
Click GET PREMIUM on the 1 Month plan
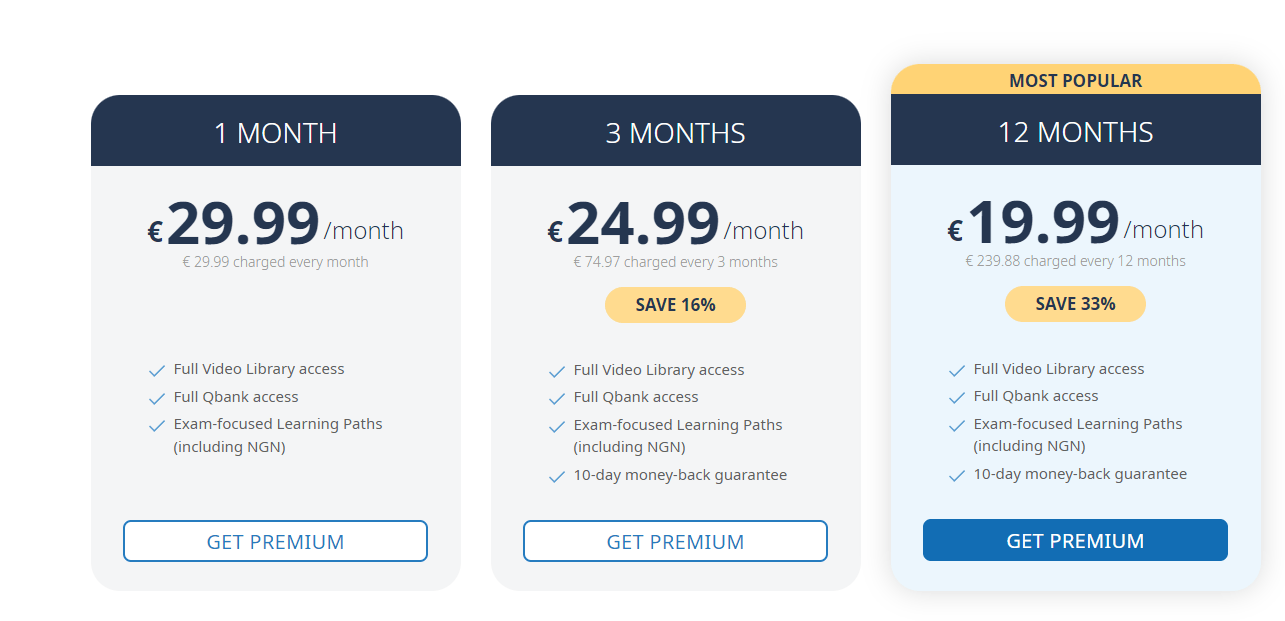tap(275, 540)
